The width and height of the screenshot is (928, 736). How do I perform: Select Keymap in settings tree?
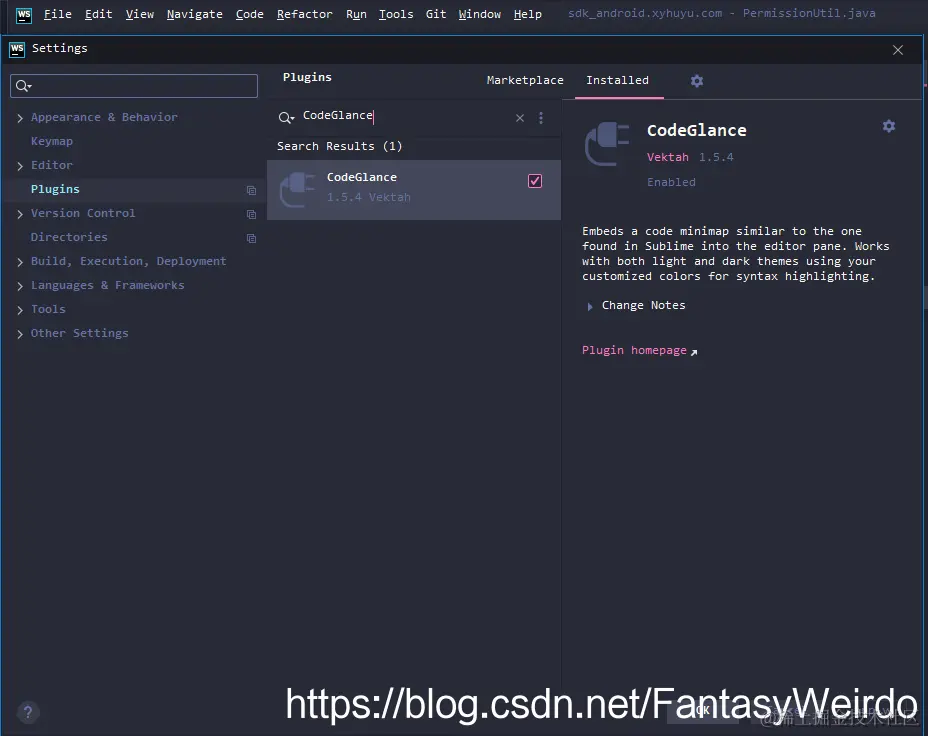click(x=51, y=141)
